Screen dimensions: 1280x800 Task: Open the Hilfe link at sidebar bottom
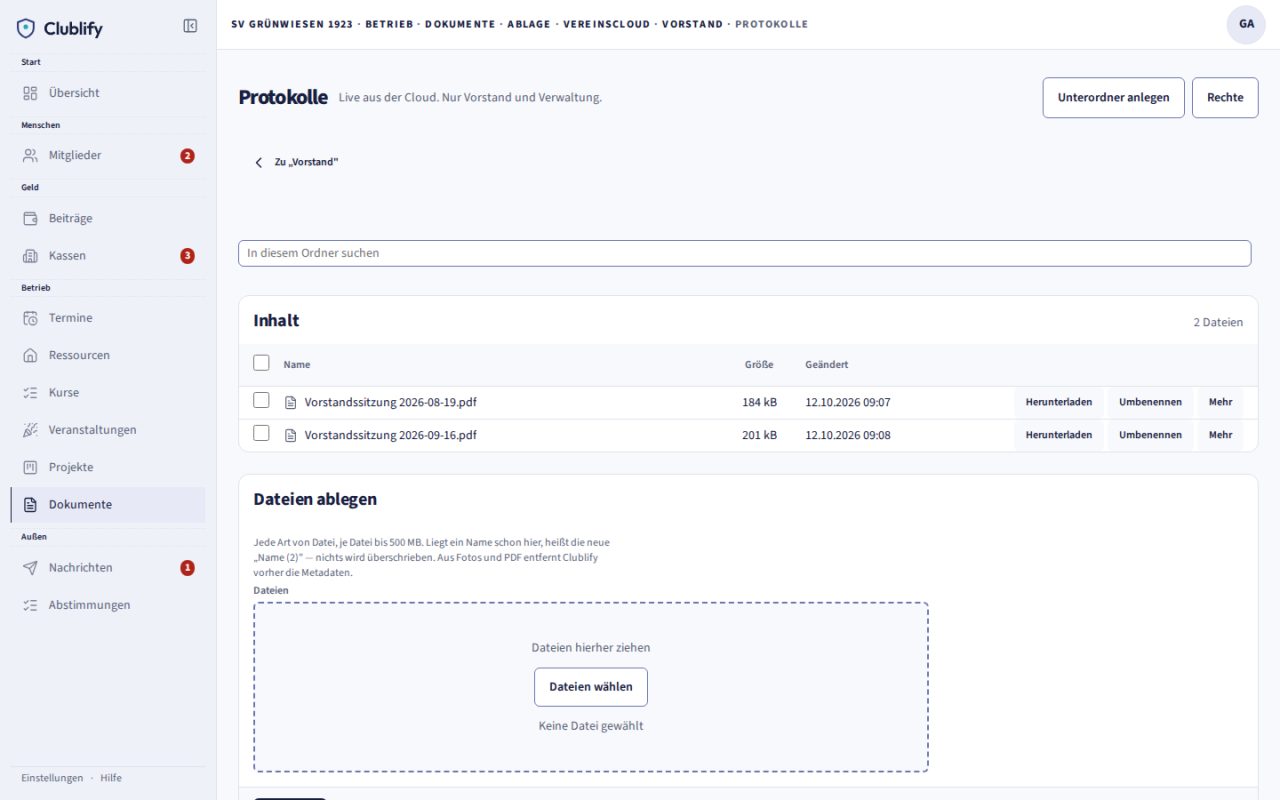point(111,778)
